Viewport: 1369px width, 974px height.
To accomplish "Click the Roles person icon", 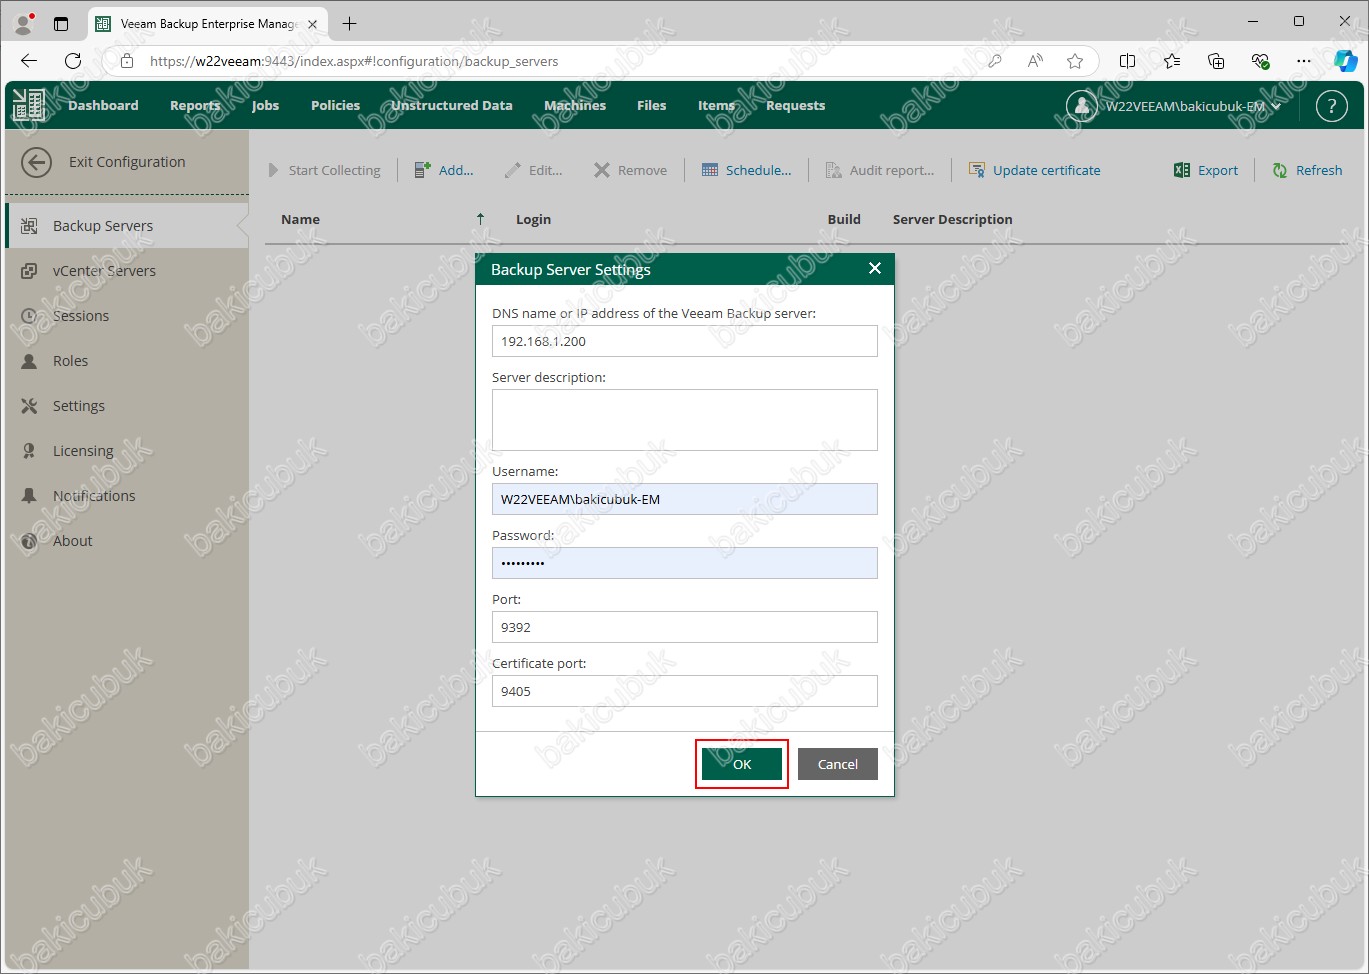I will [x=29, y=361].
